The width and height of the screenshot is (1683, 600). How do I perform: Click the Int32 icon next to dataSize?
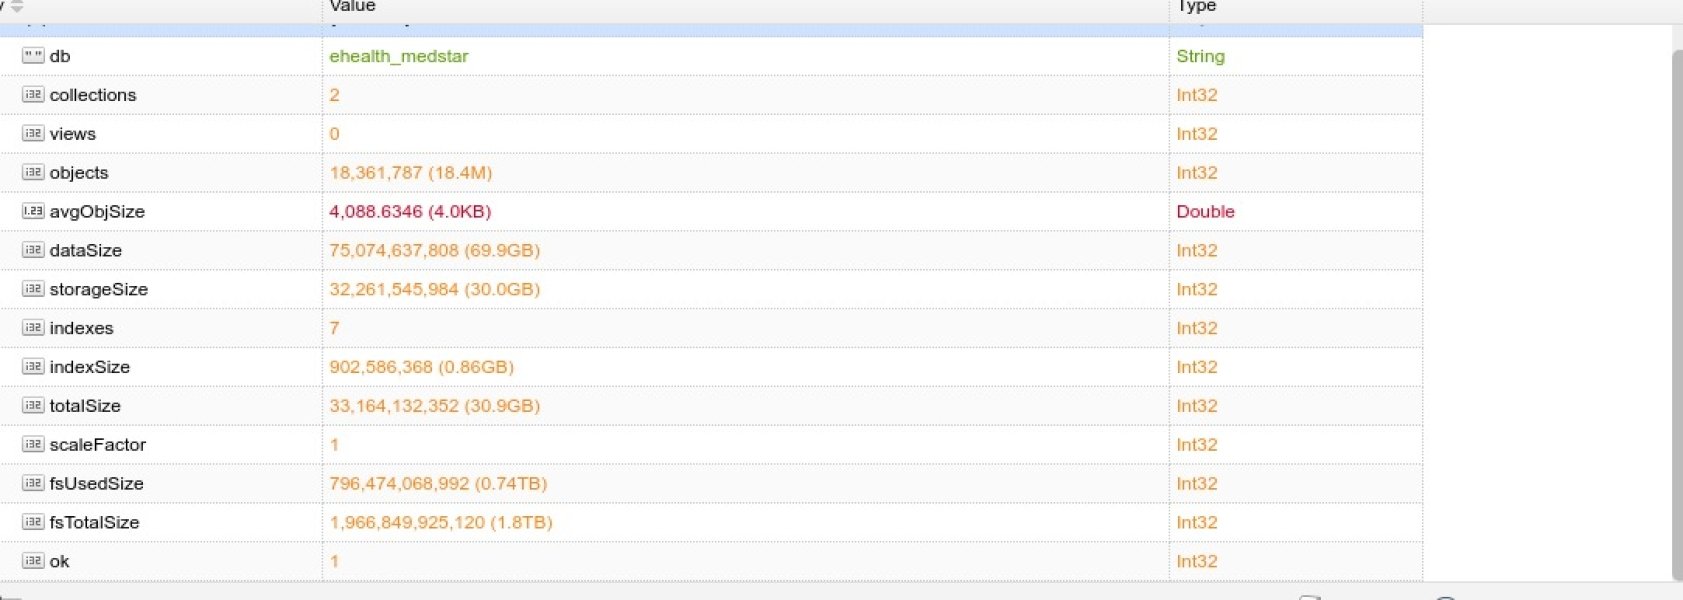tap(33, 250)
